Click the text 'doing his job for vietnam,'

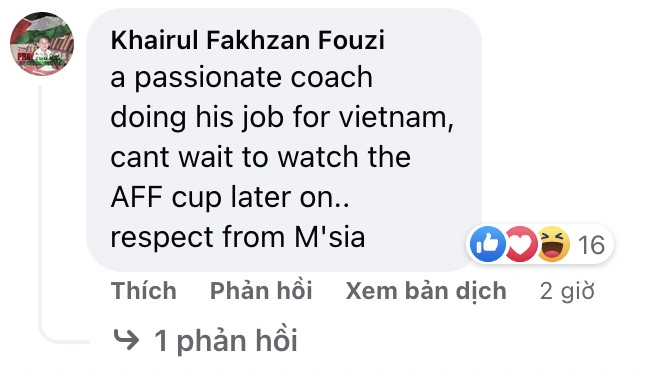[x=282, y=117]
